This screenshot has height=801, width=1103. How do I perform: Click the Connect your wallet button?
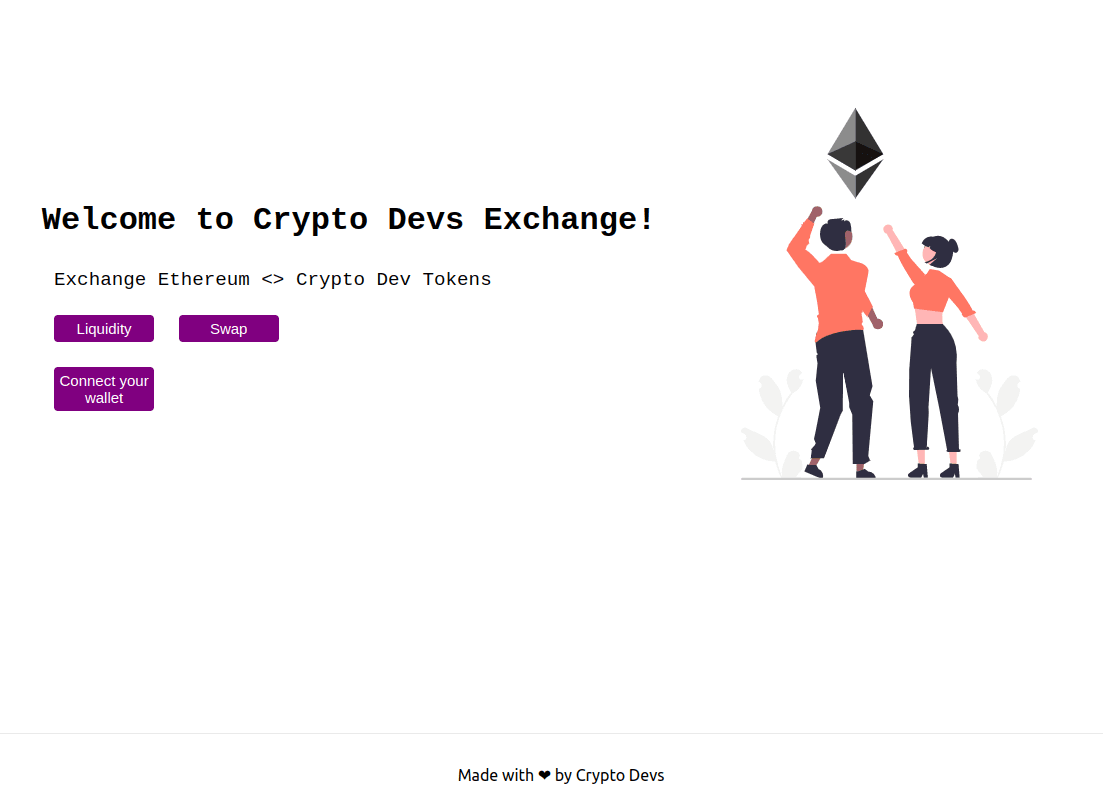[x=104, y=389]
